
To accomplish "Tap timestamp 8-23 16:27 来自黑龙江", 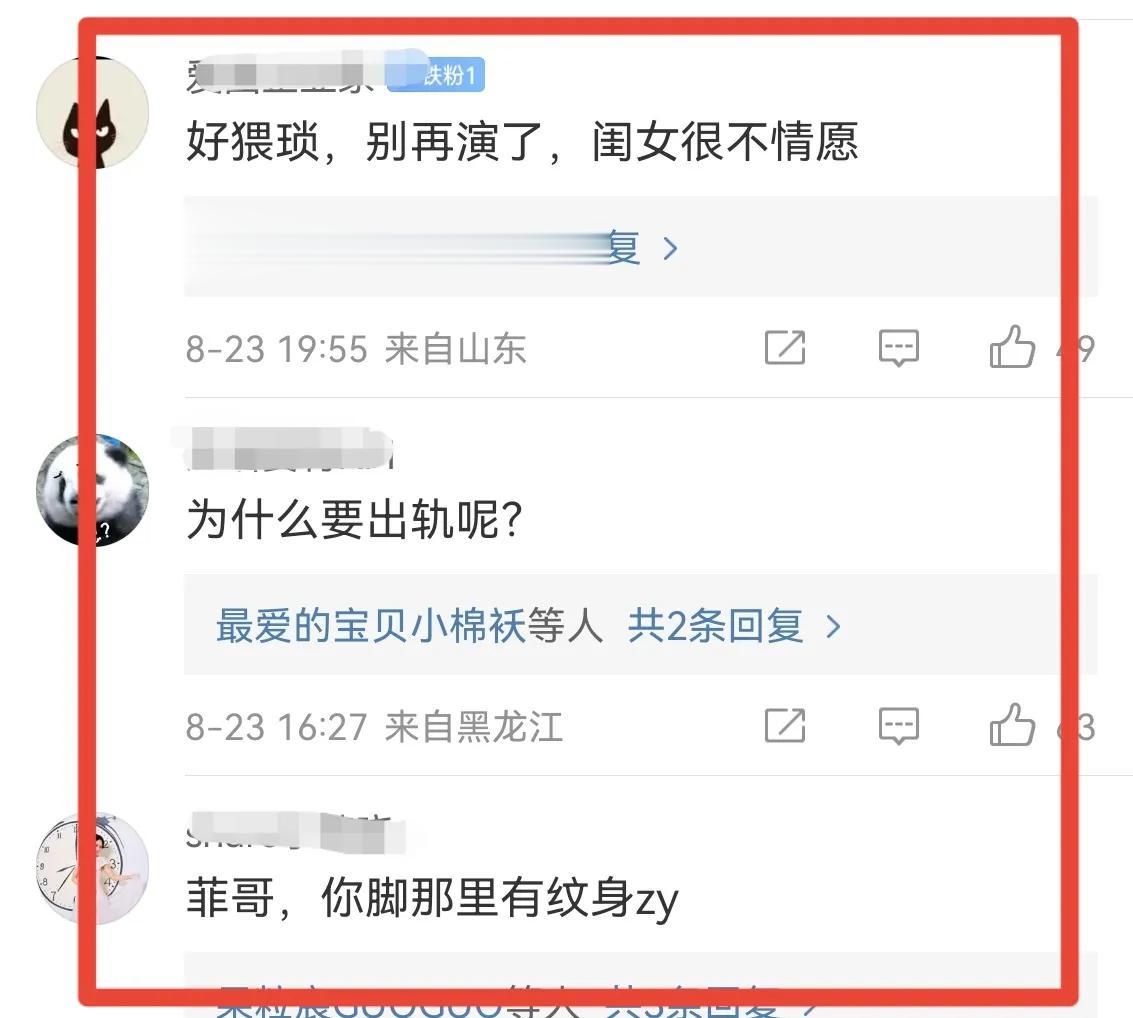I will tap(374, 727).
